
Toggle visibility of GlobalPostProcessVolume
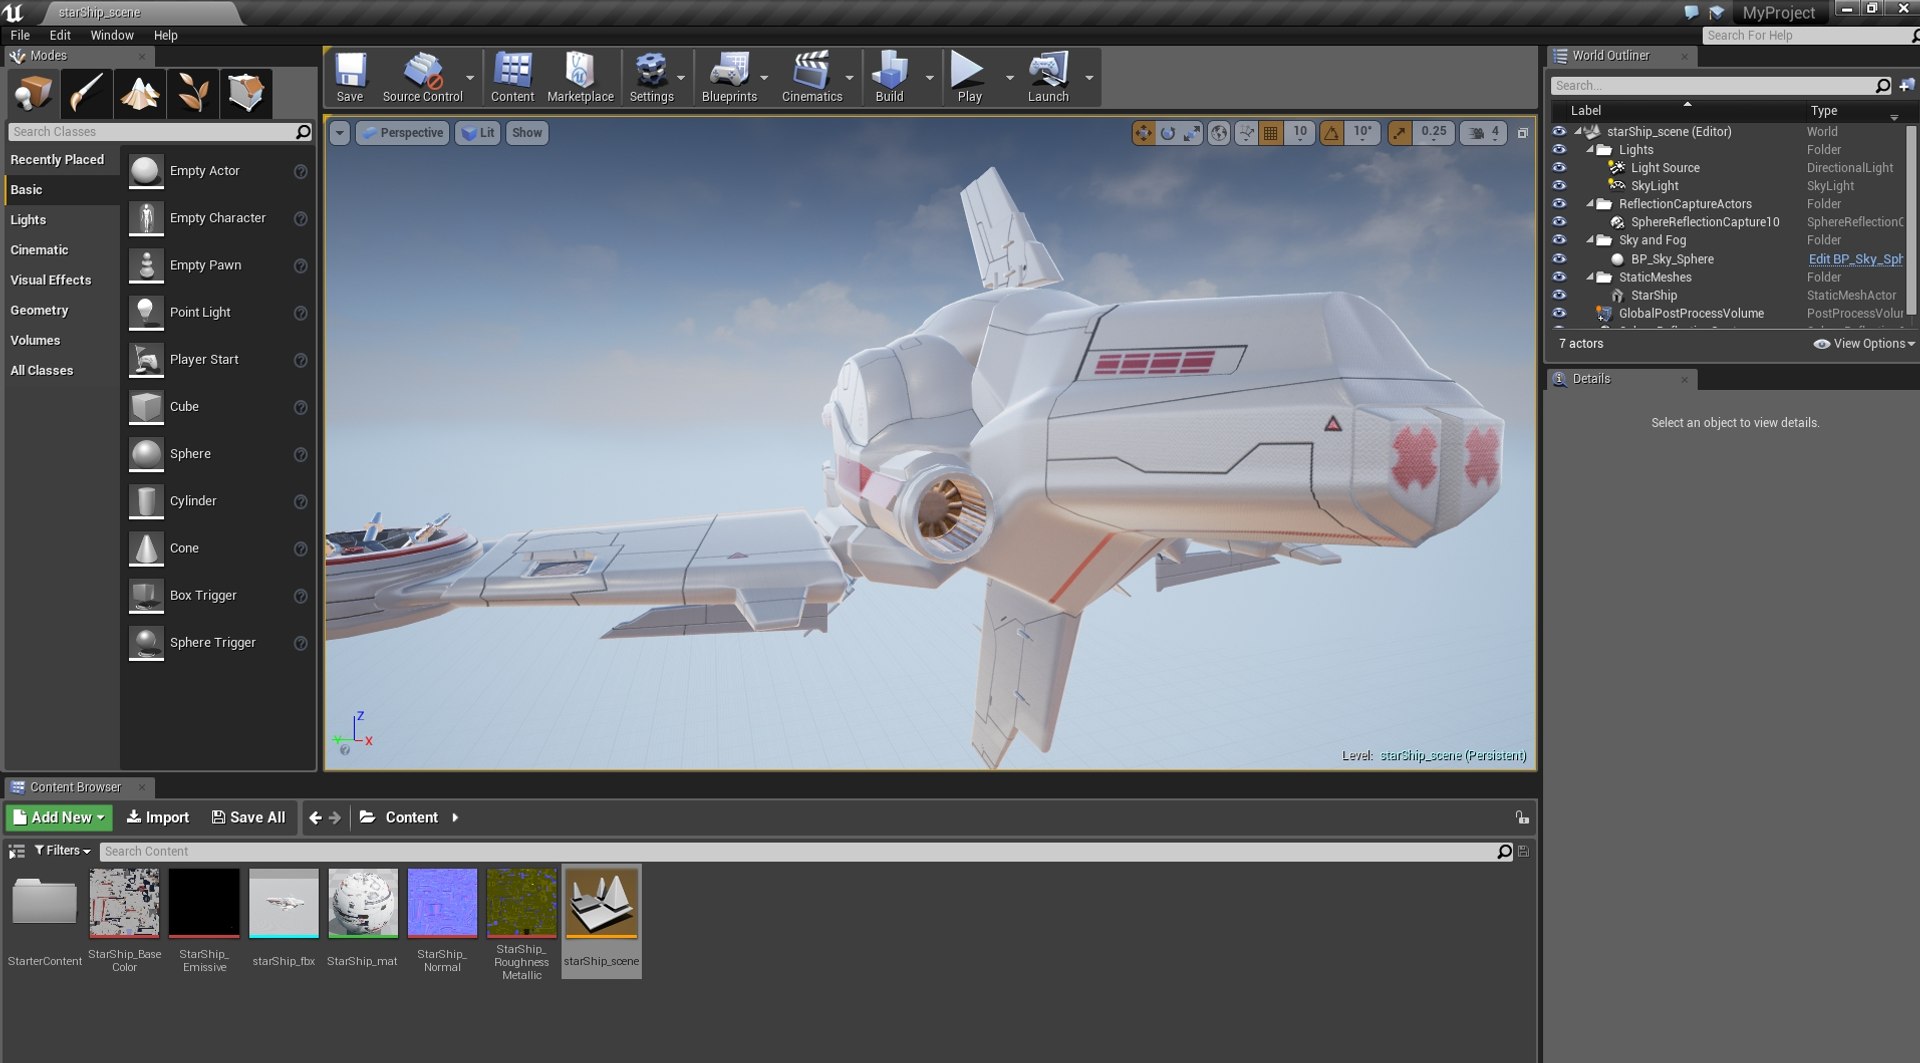(1559, 313)
